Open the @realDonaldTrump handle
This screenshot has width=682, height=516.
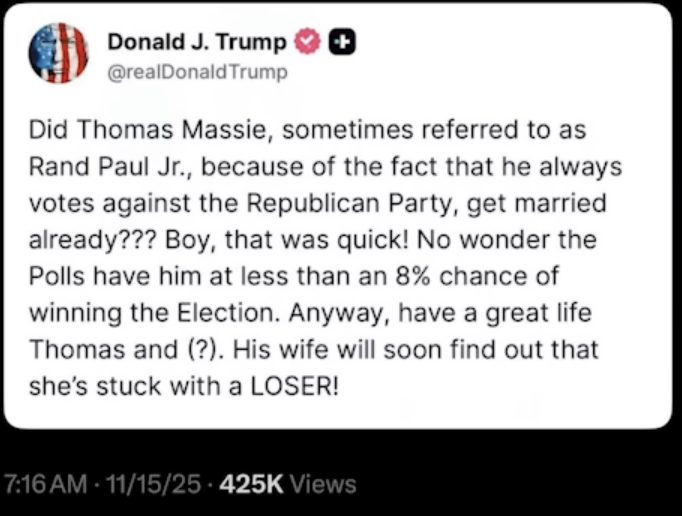(196, 71)
